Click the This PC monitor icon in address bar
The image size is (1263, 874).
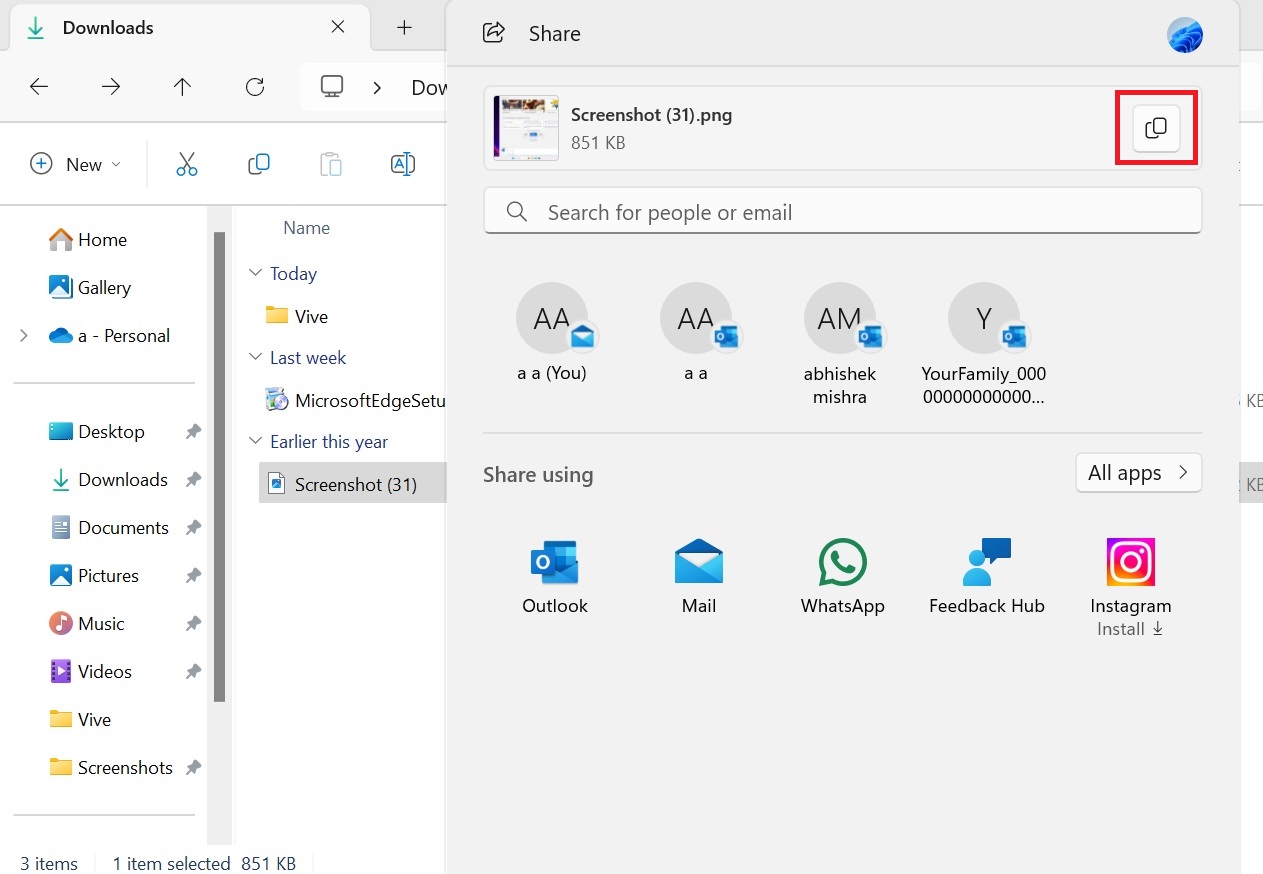pos(332,87)
